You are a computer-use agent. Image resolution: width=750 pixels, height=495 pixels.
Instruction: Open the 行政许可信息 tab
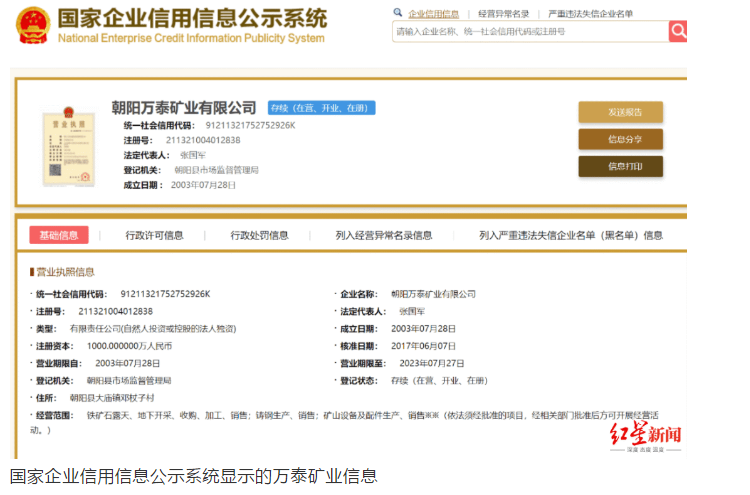[154, 235]
